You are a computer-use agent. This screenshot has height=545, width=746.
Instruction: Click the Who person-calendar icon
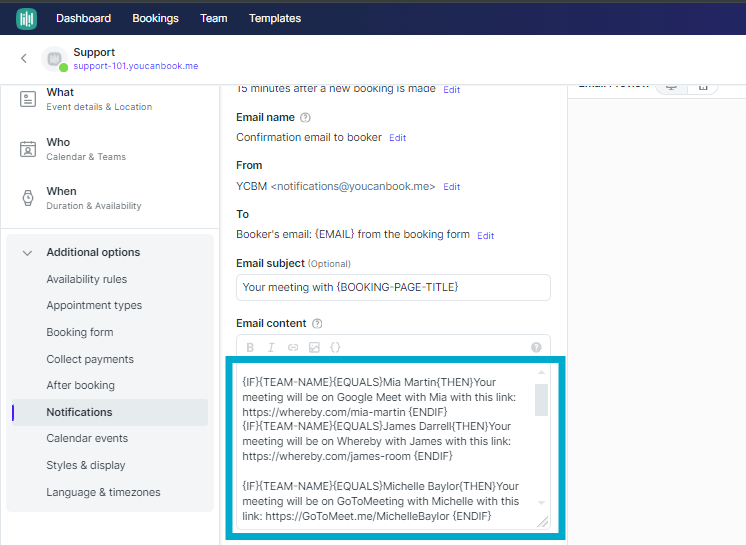(28, 149)
